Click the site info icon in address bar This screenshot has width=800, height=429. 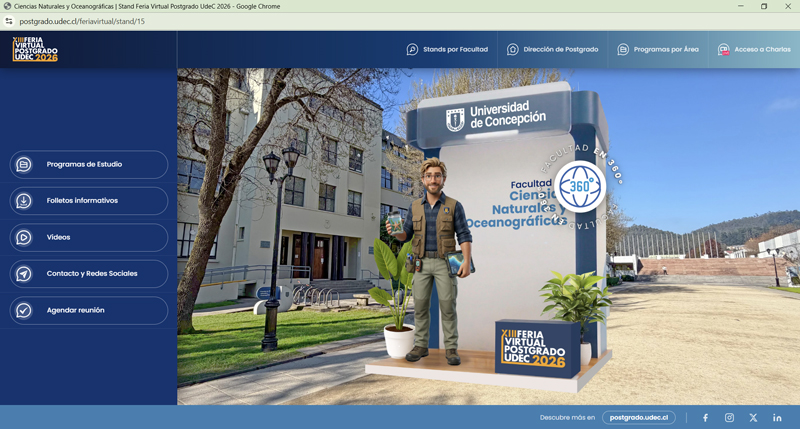click(x=9, y=21)
